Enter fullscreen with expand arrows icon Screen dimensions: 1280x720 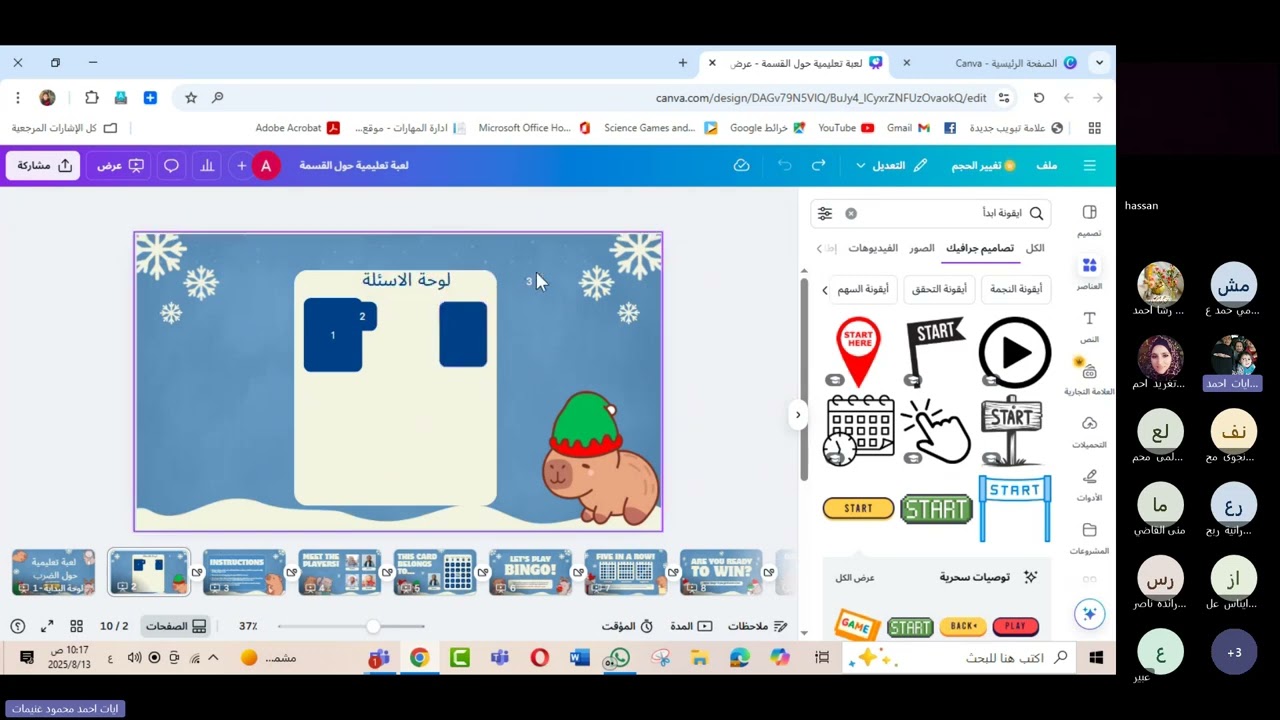point(47,626)
